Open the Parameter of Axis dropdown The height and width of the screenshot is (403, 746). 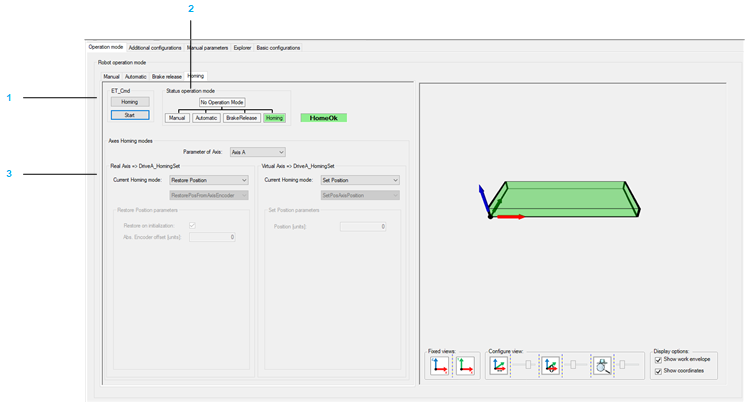[257, 153]
